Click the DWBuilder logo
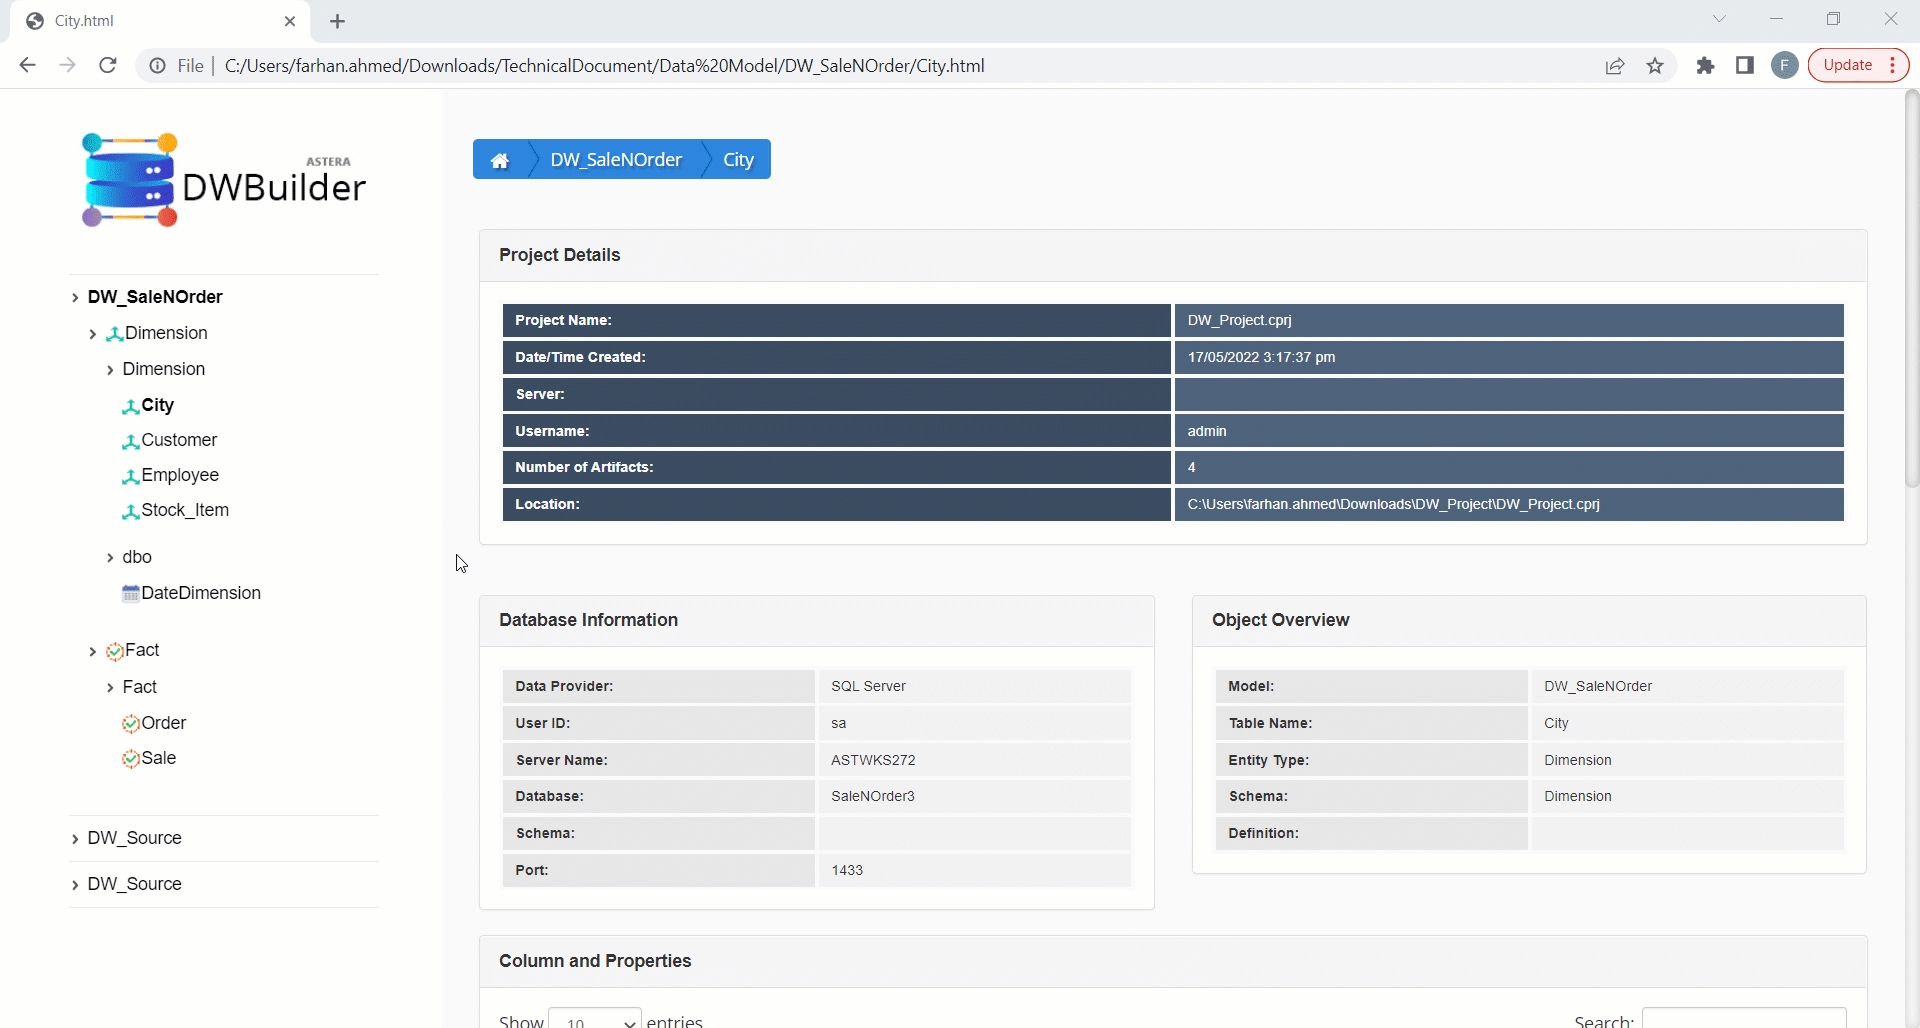Image resolution: width=1920 pixels, height=1028 pixels. (x=224, y=180)
